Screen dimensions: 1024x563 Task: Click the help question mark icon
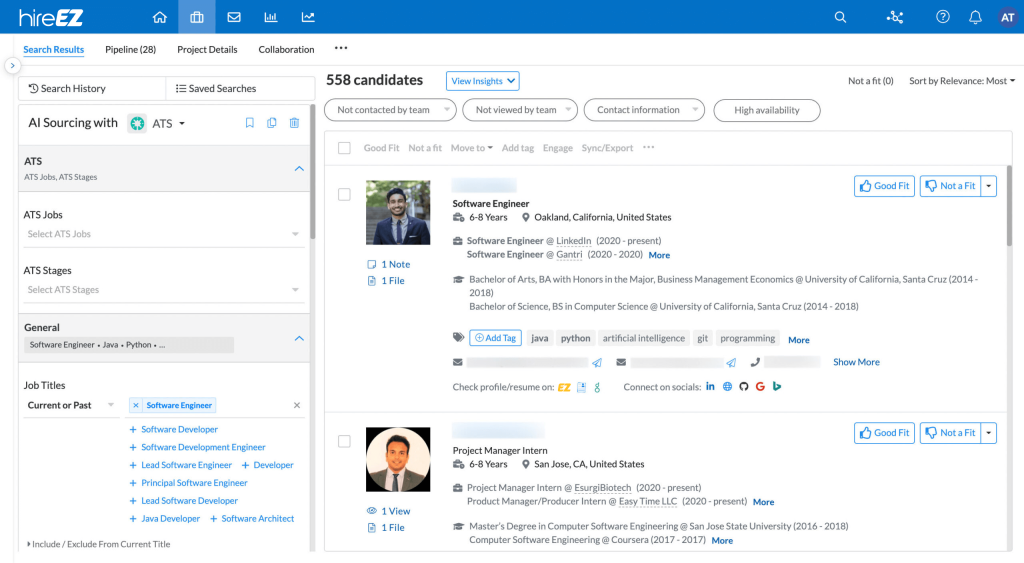click(942, 17)
